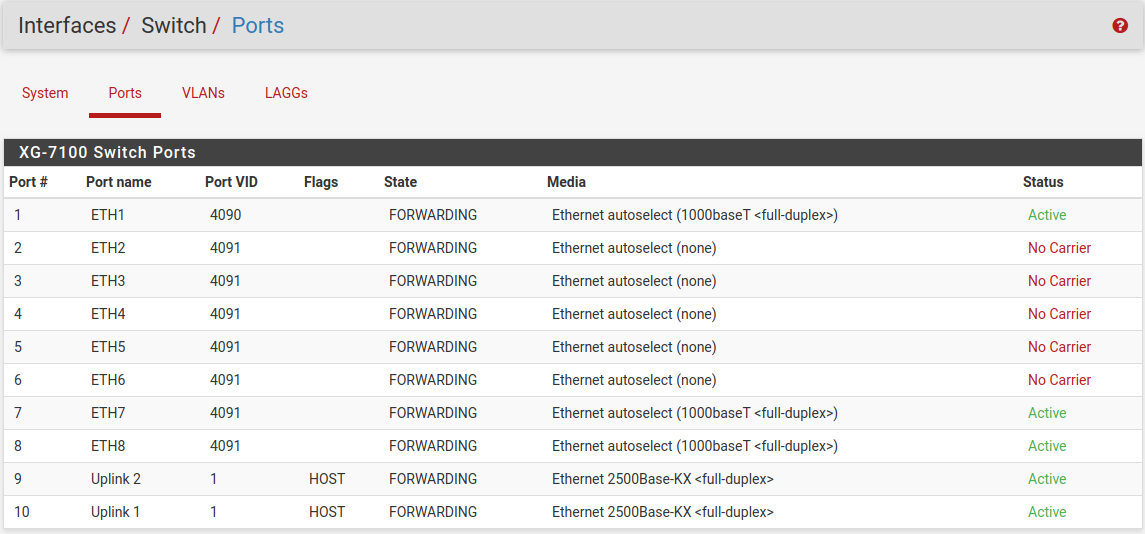
Task: Select the Ports tab
Action: 125,93
